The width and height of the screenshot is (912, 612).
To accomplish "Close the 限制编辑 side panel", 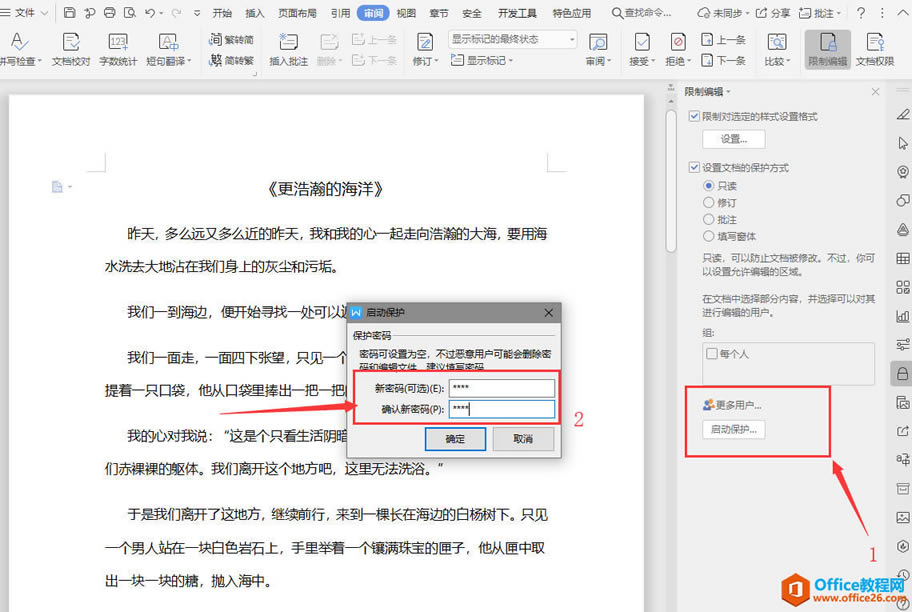I will click(x=875, y=91).
